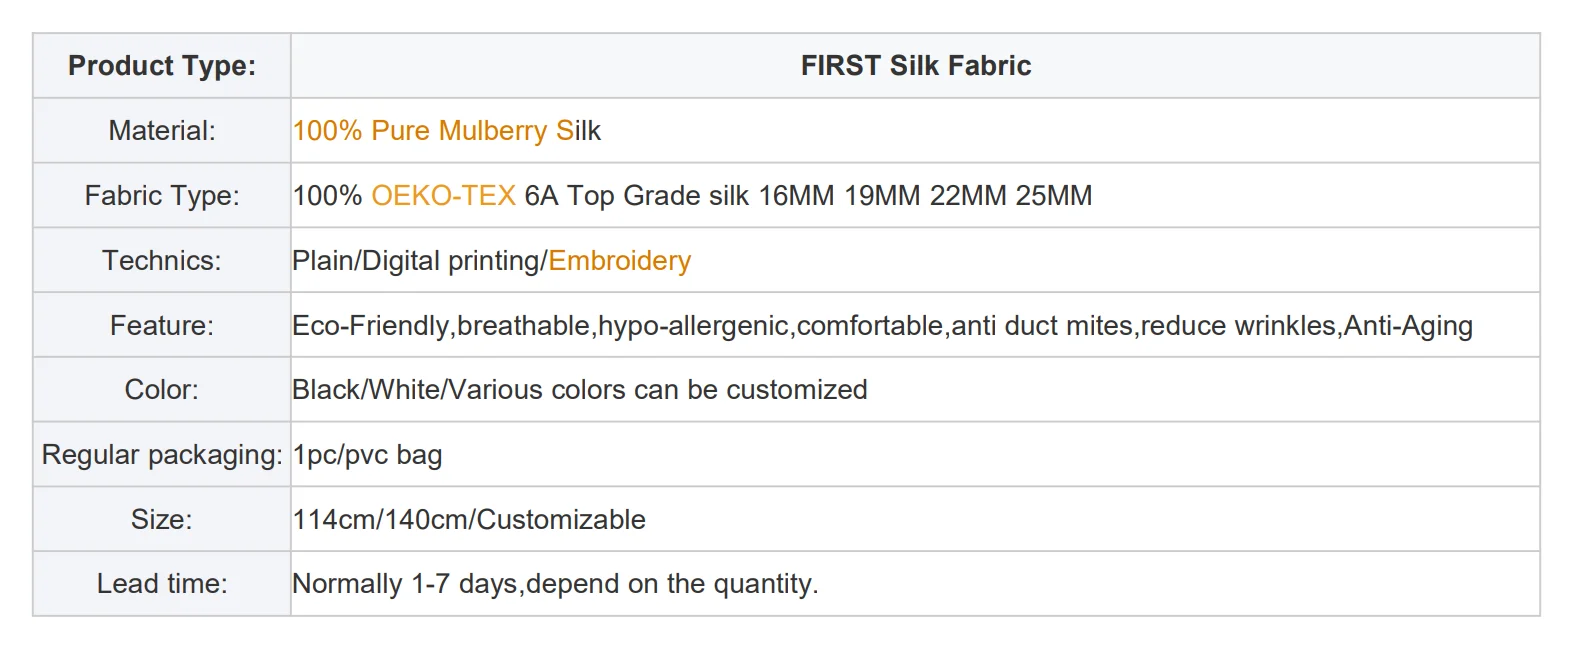Click the 'Regular packaging:' label
Screen dimensions: 1574x647
162,455
